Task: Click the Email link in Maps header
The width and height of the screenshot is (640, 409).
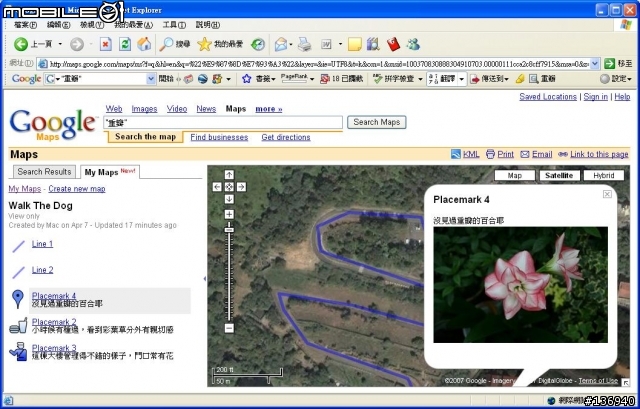Action: 542,154
